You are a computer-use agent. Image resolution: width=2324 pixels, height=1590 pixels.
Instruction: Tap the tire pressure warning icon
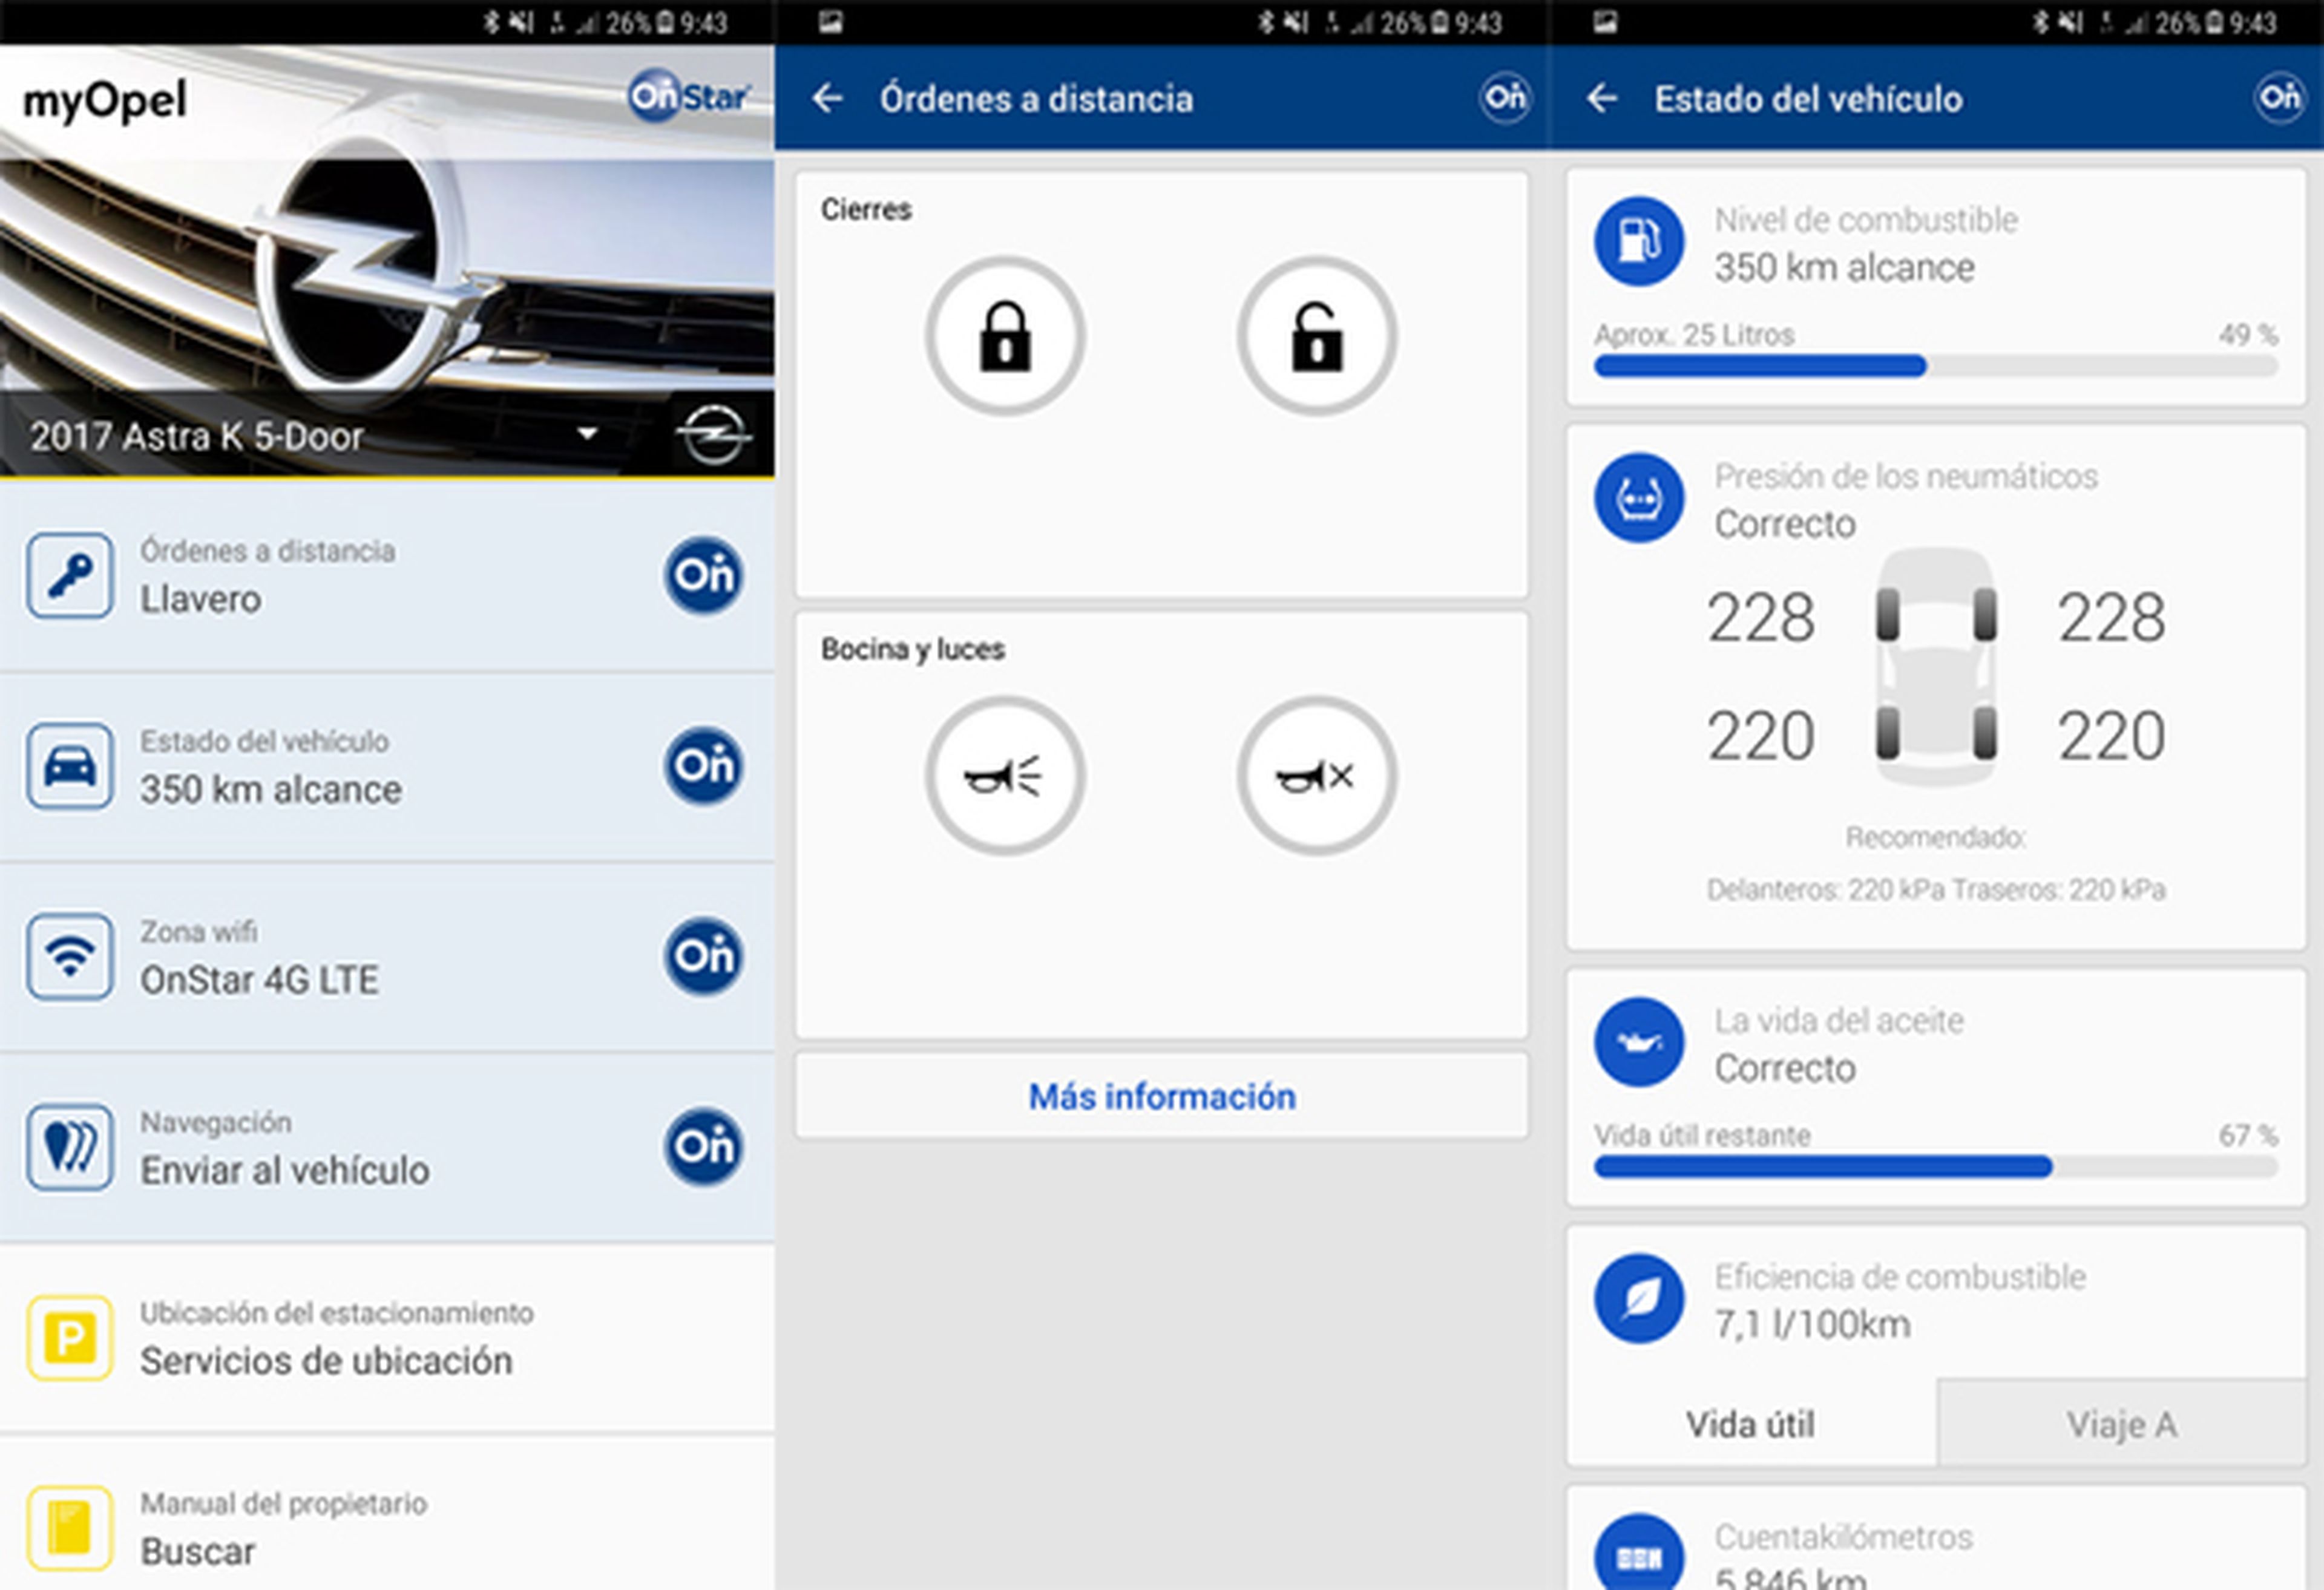(x=1639, y=498)
